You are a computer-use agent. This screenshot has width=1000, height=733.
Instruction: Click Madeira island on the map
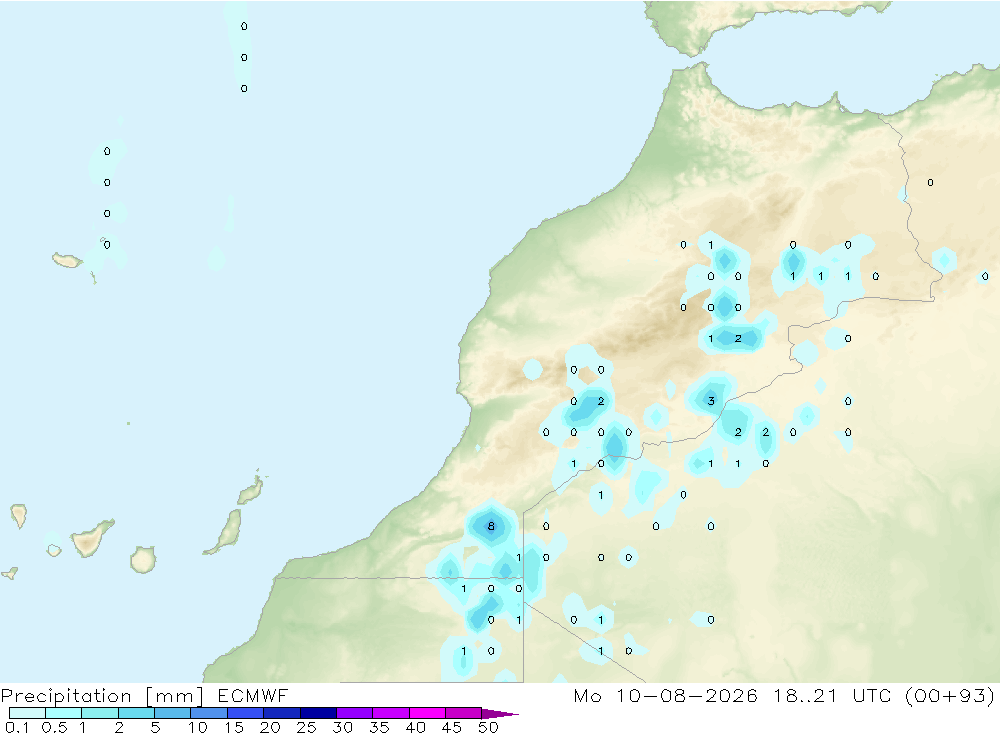67,260
